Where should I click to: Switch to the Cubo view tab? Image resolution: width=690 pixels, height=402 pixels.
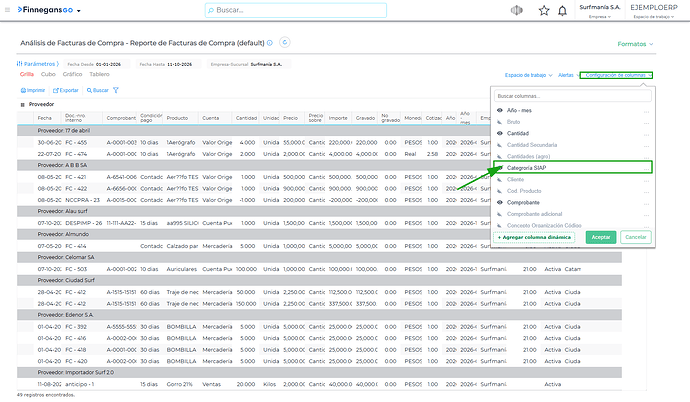click(48, 74)
